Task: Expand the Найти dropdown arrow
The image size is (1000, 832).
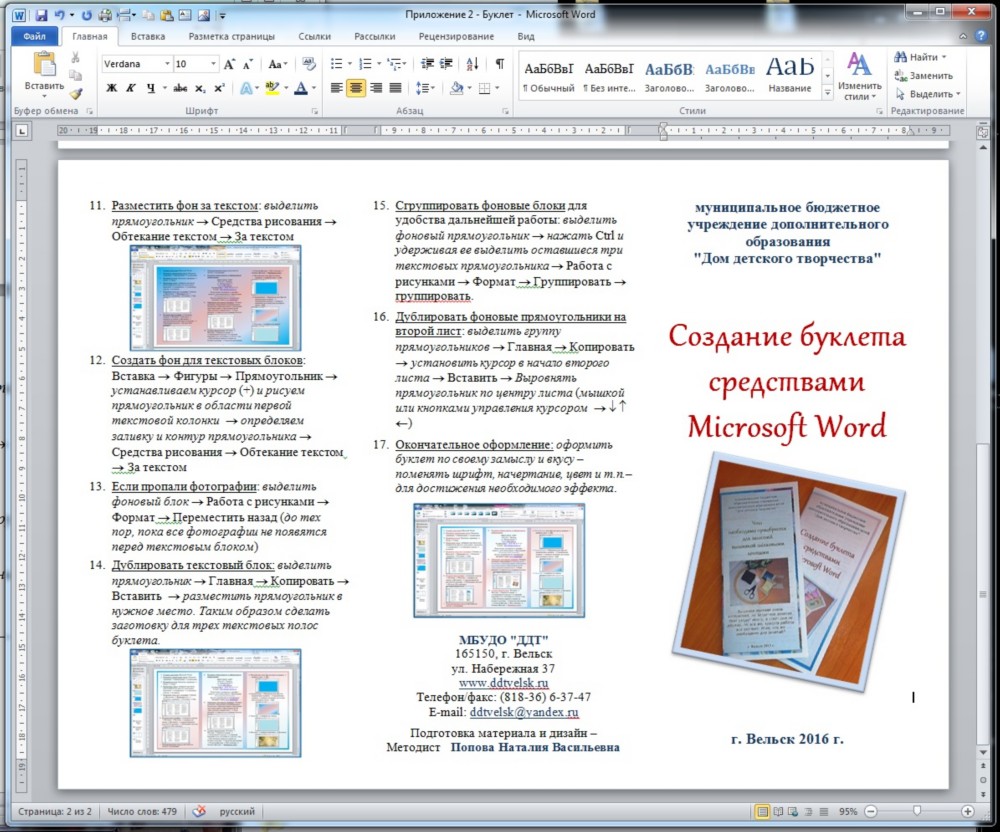Action: coord(943,57)
